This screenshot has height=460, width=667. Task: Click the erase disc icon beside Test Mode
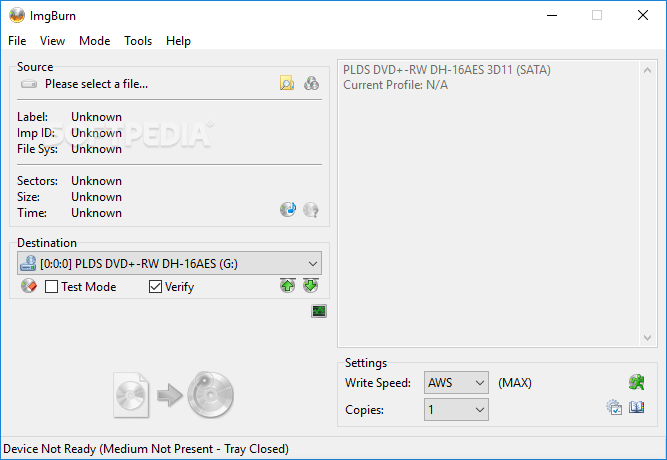pos(29,286)
